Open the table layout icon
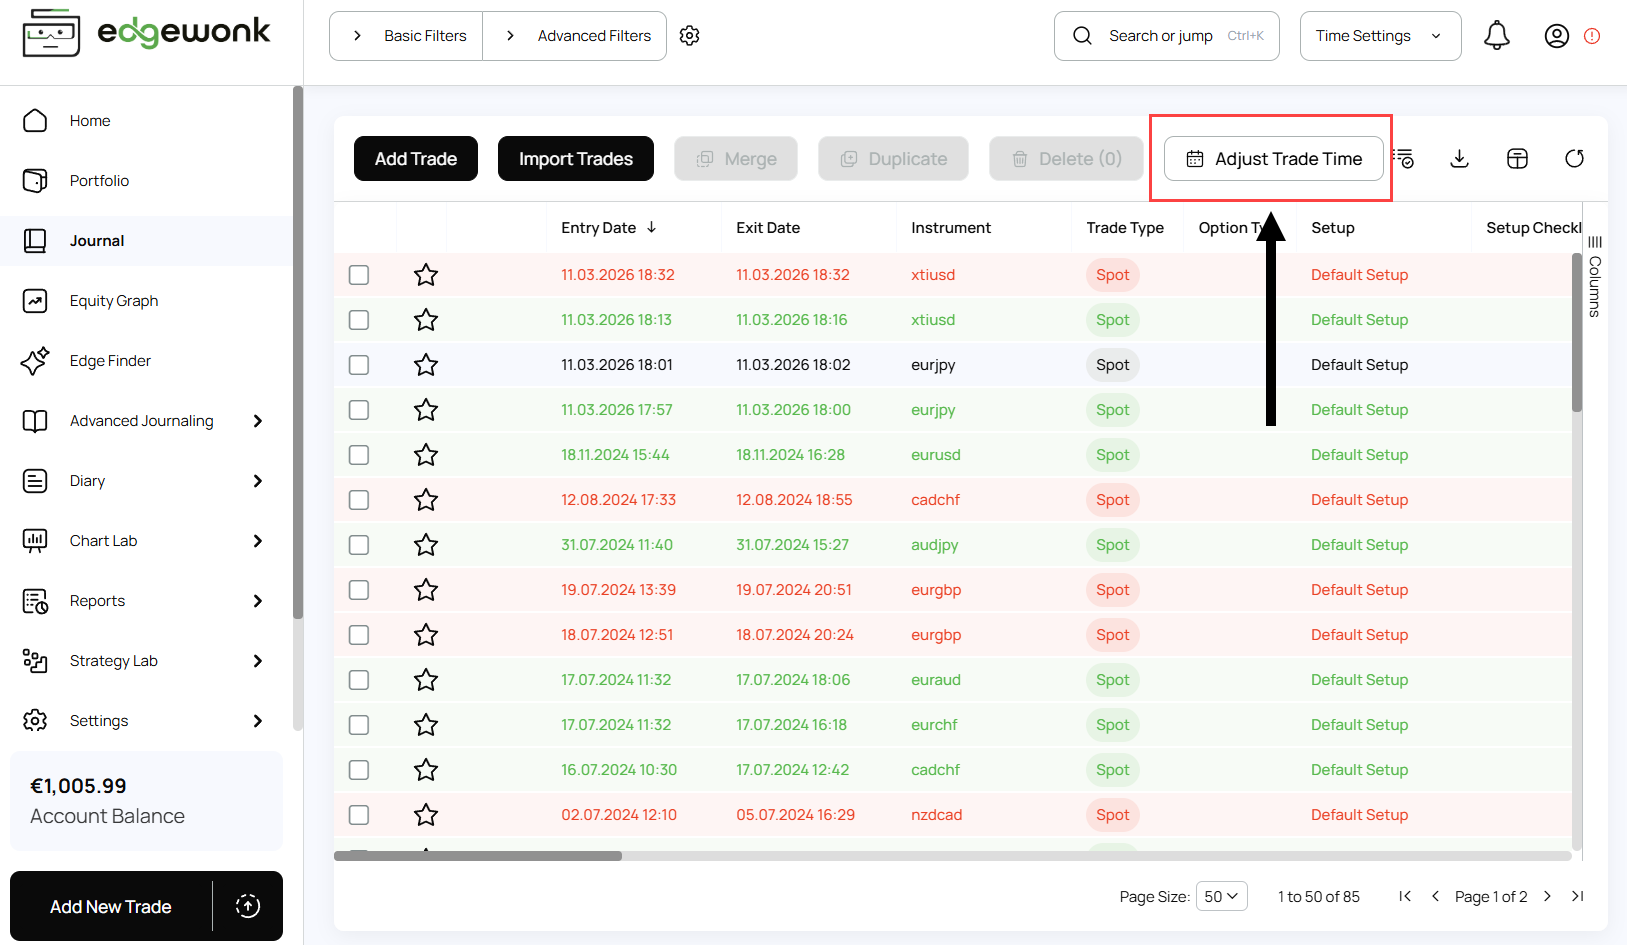1627x945 pixels. [1517, 158]
